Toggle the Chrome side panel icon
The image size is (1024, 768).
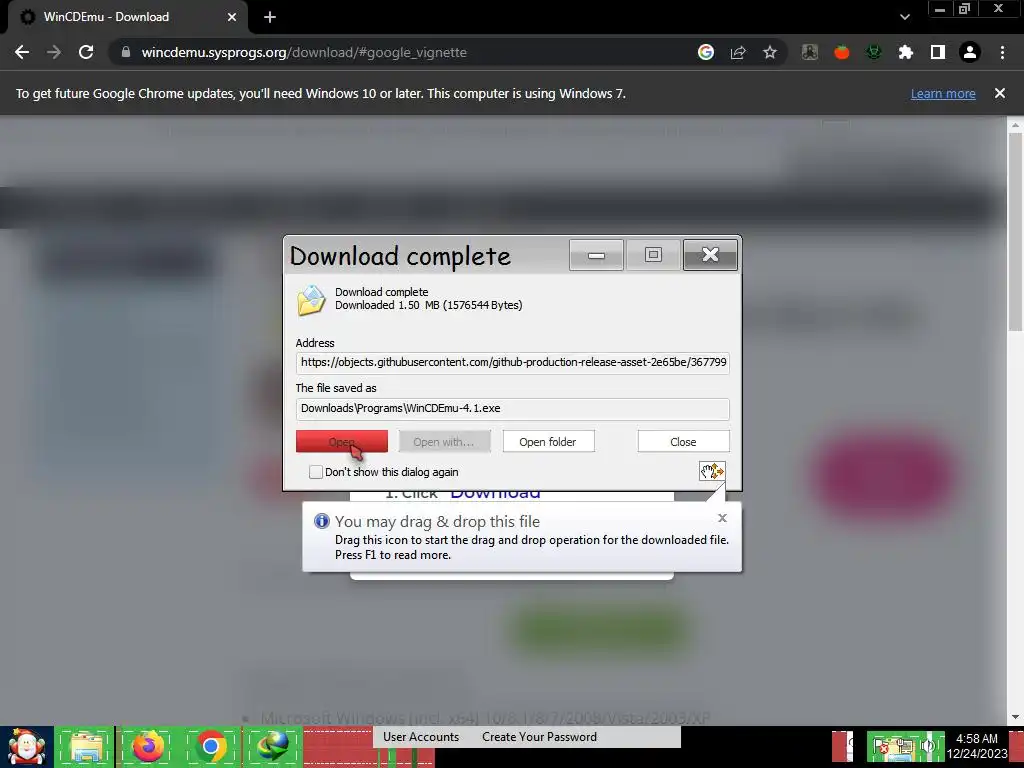point(938,52)
